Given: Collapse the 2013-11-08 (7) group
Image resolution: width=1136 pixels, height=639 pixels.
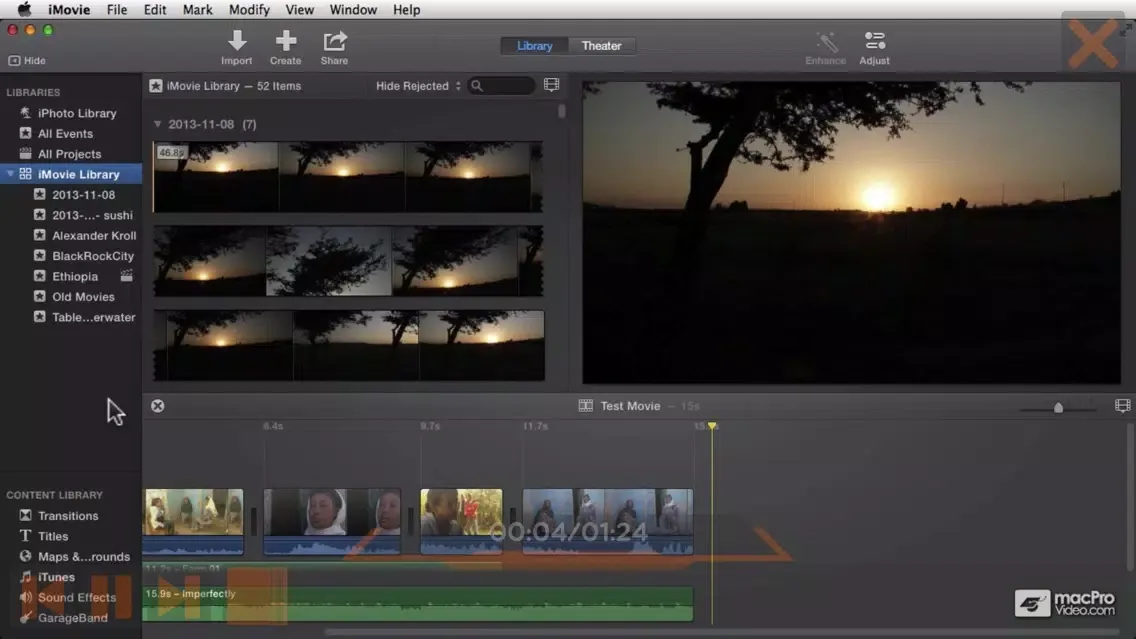Looking at the screenshot, I should tap(157, 124).
